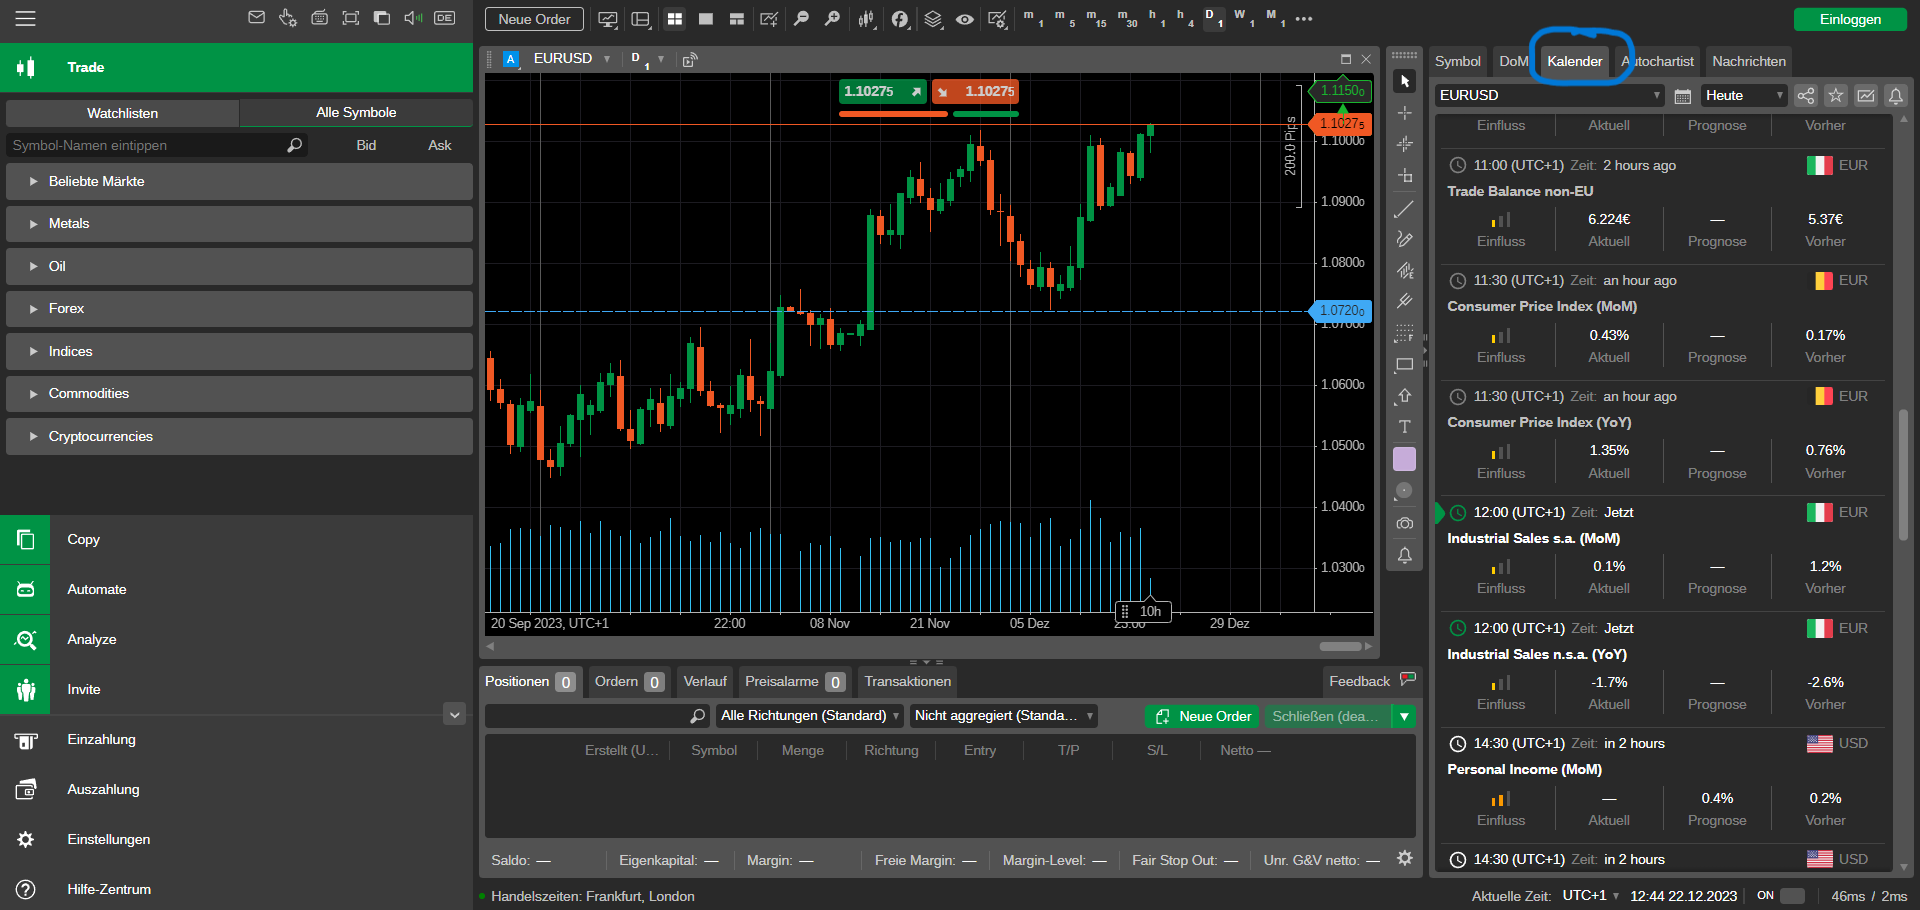Toggle chart object visibility via the eye icon

964,19
